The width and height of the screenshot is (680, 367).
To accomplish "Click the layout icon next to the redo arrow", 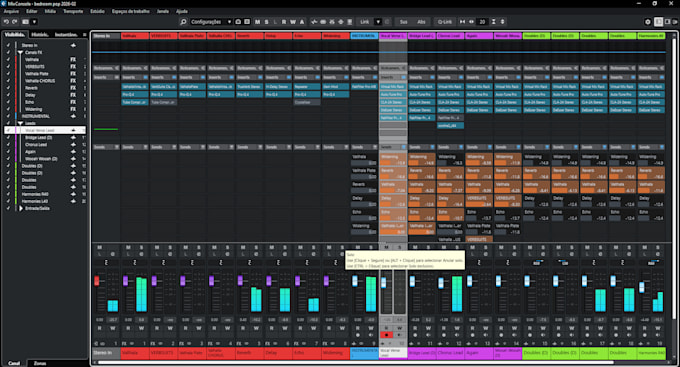I will (25, 22).
